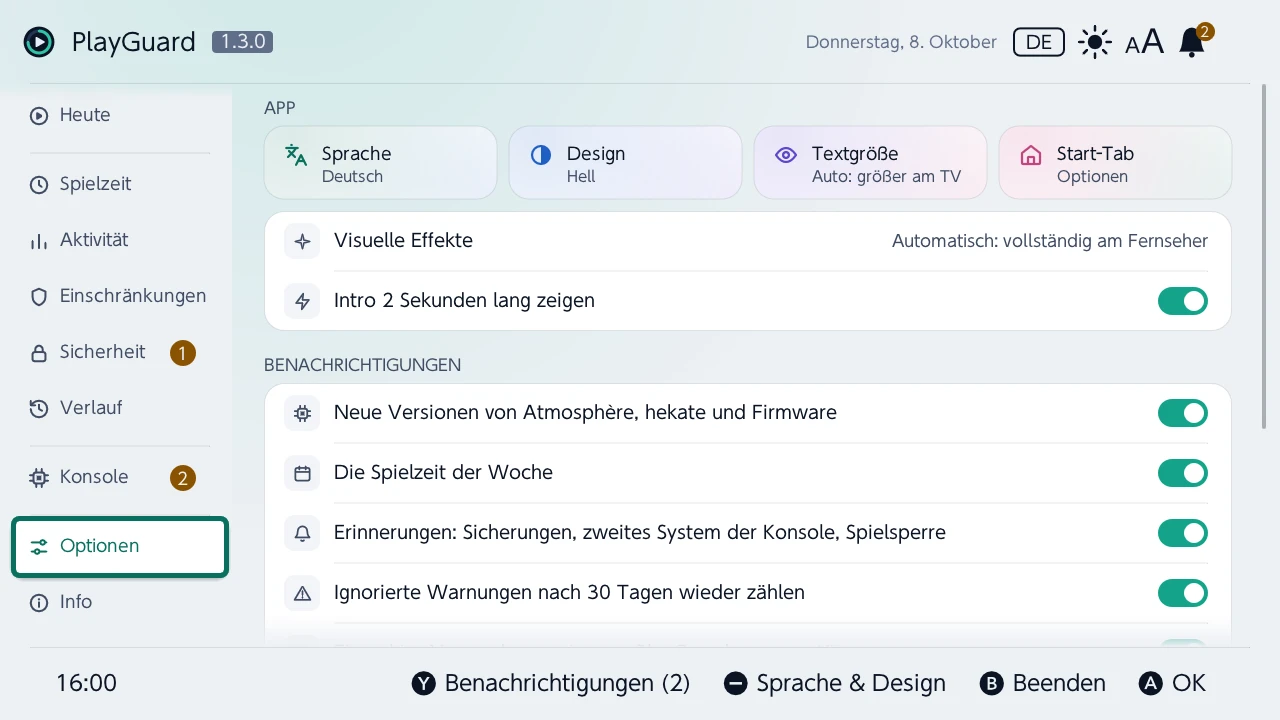
Task: Switch to the Einschränkungen tab
Action: point(120,296)
